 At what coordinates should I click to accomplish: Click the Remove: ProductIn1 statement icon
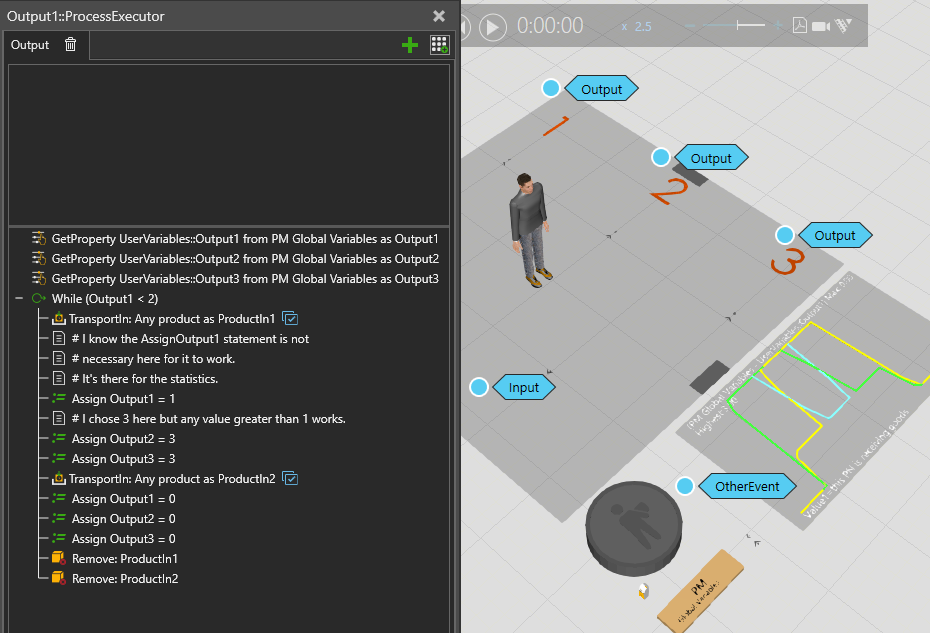tap(58, 558)
